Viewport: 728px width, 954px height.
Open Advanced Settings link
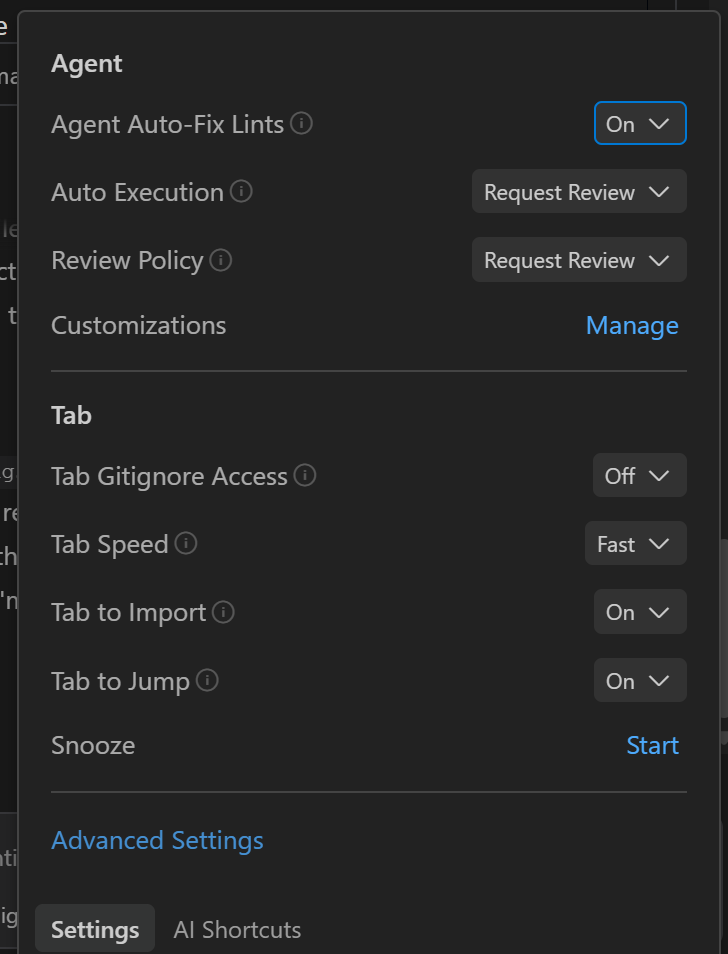157,841
